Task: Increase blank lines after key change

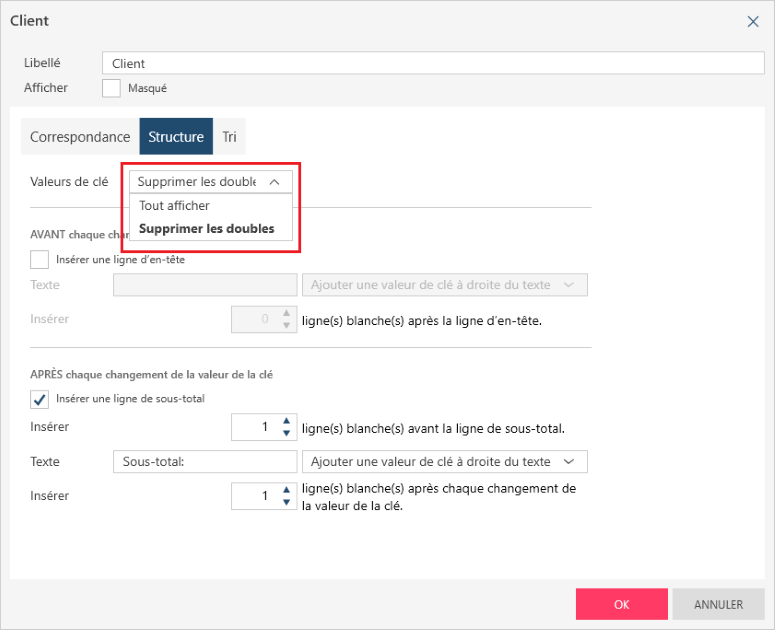Action: [x=287, y=489]
